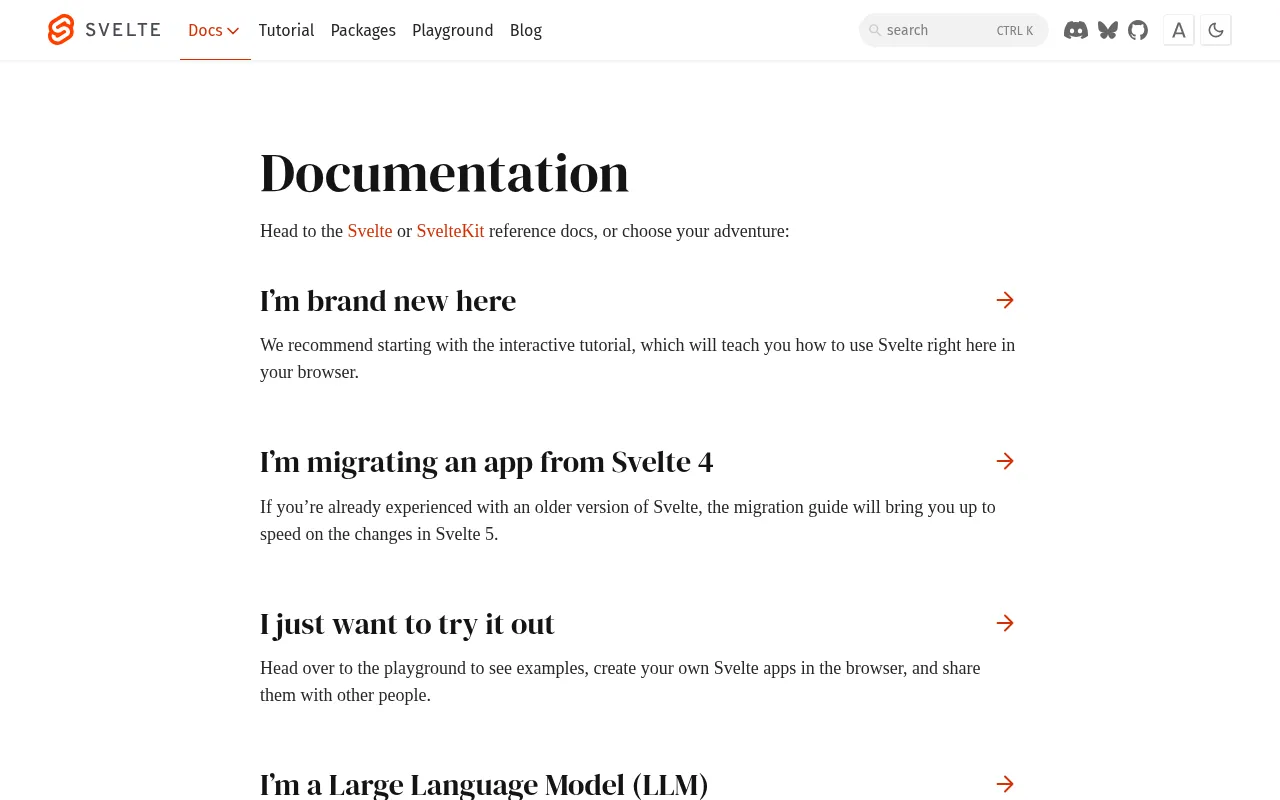Image resolution: width=1280 pixels, height=800 pixels.
Task: Click the arrow beside 'I just want to try it out'
Action: pos(1005,623)
